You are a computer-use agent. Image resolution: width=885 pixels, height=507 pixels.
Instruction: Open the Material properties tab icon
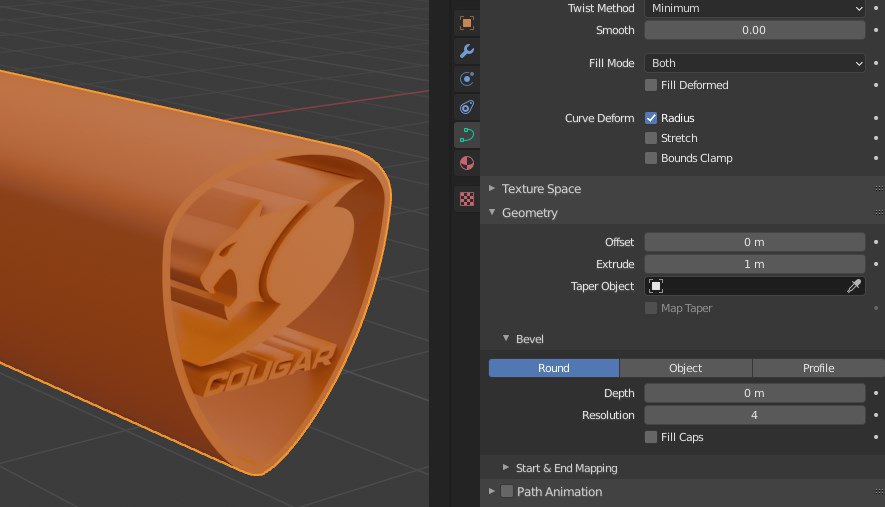pos(467,163)
